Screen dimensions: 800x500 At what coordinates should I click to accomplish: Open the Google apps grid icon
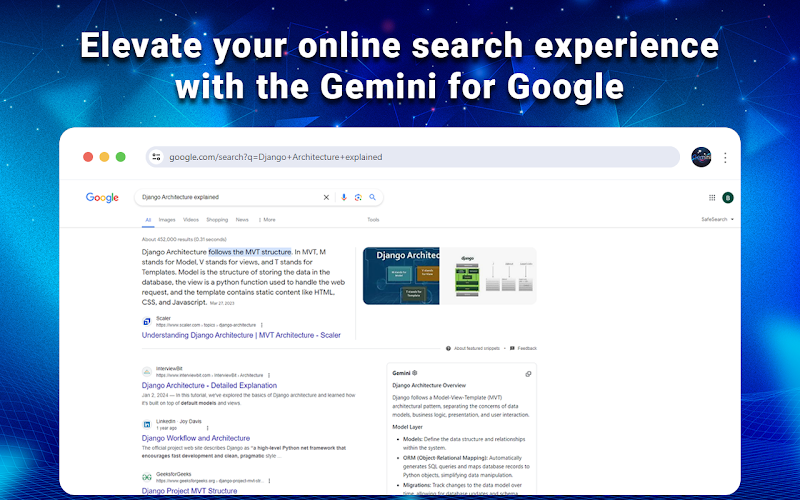712,198
